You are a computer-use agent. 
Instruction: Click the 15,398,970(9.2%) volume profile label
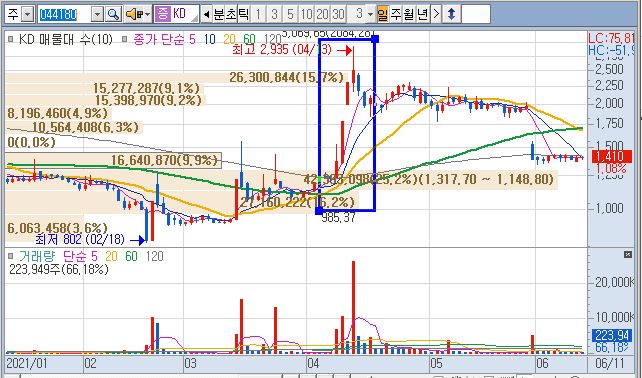tap(149, 100)
